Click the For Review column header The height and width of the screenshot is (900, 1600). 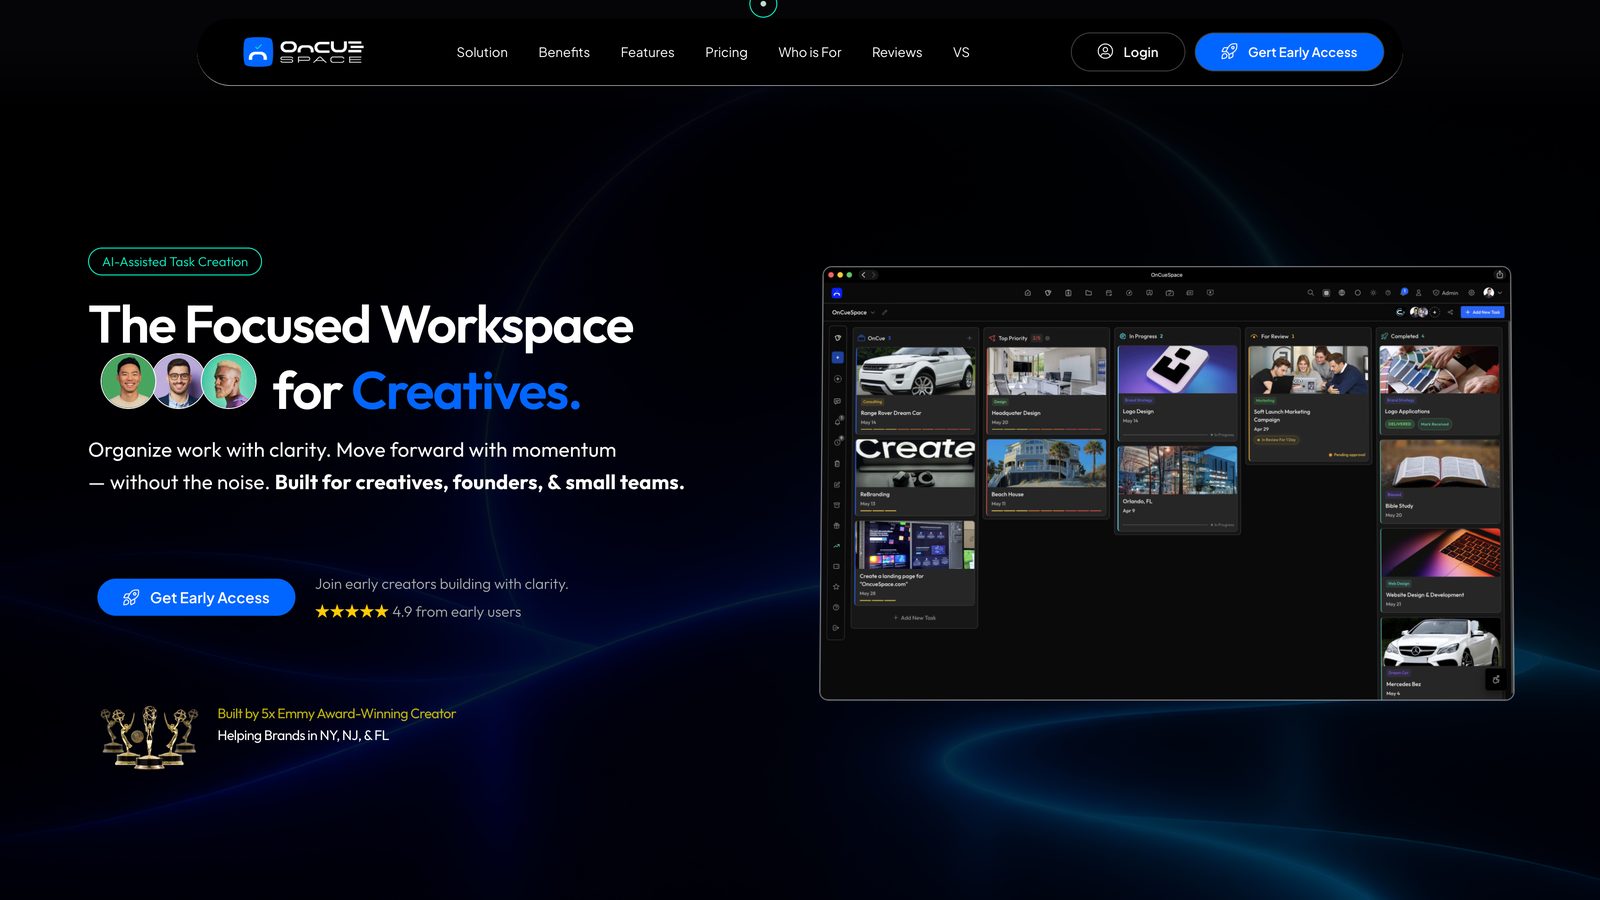coord(1272,336)
